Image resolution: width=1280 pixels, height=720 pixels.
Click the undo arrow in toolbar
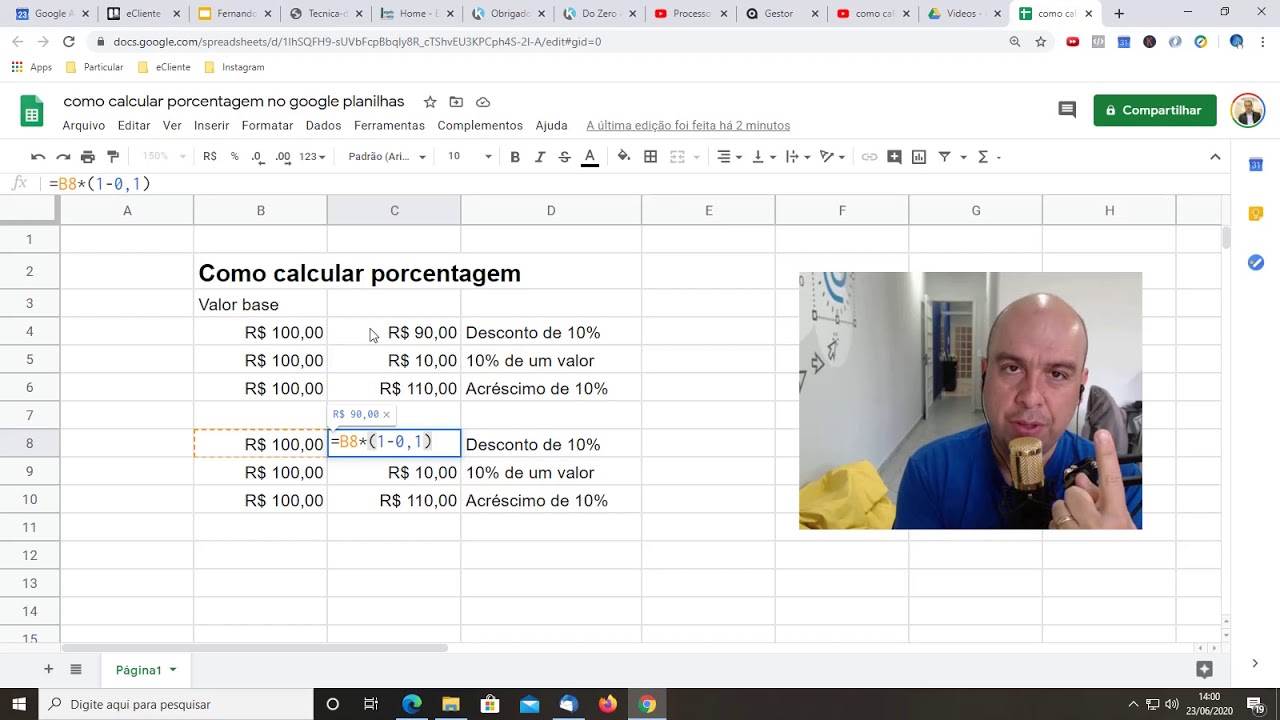click(38, 157)
